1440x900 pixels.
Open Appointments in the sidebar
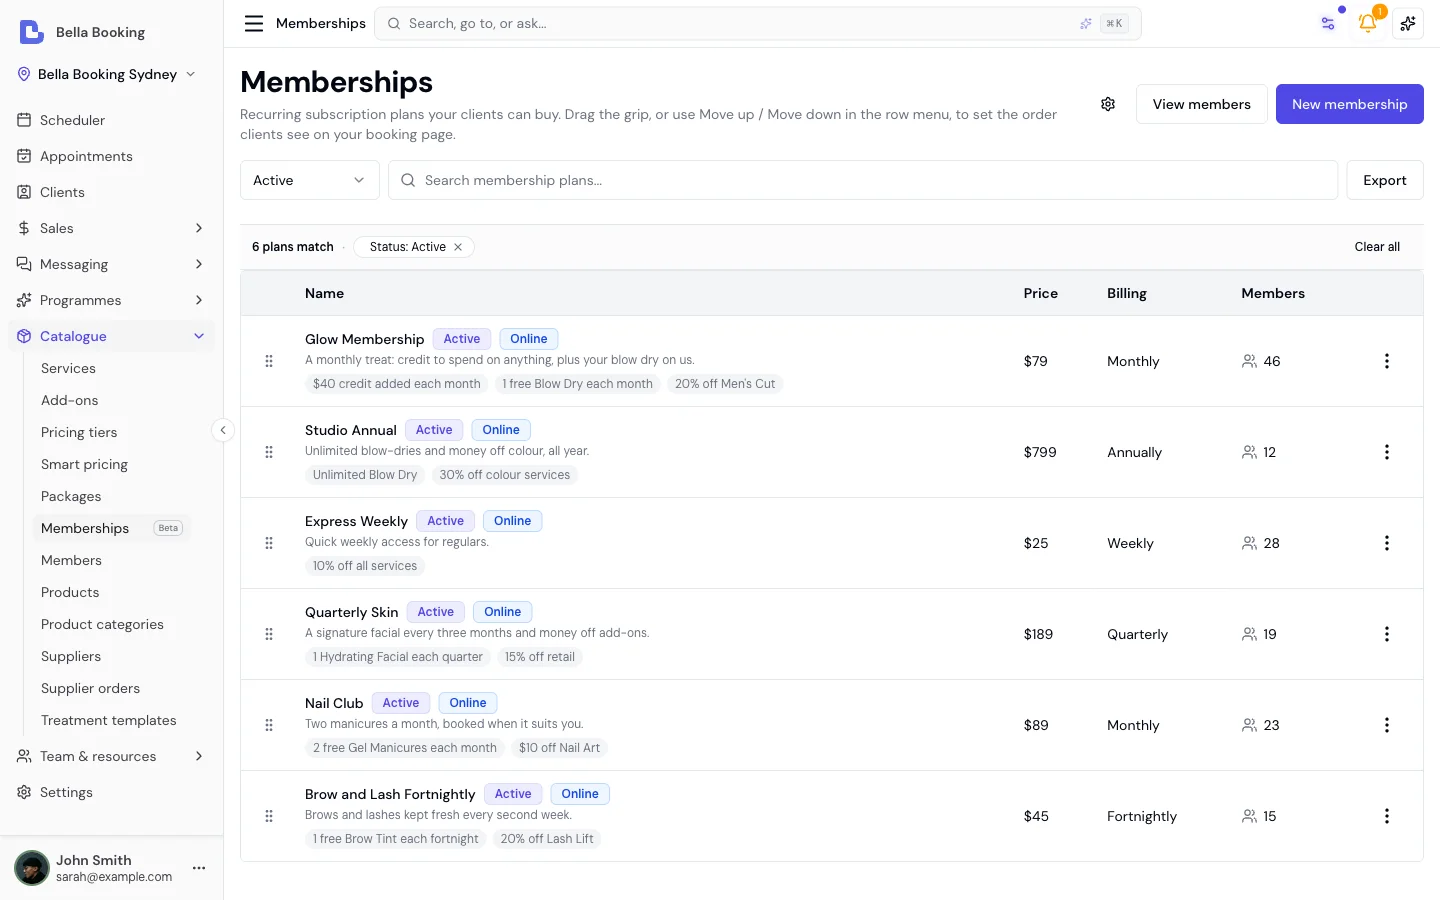coord(111,156)
